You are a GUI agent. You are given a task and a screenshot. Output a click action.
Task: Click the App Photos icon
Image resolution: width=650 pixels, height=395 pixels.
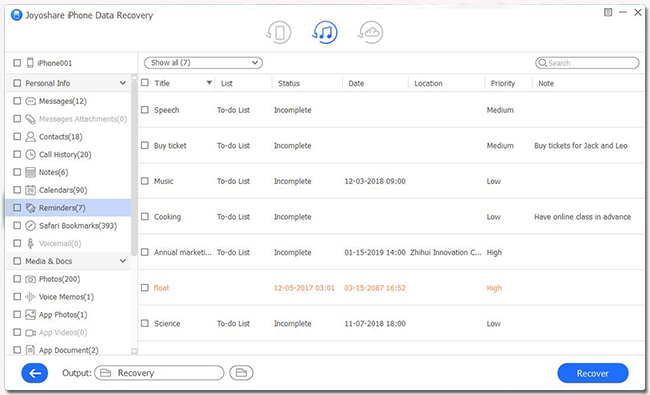pos(30,315)
